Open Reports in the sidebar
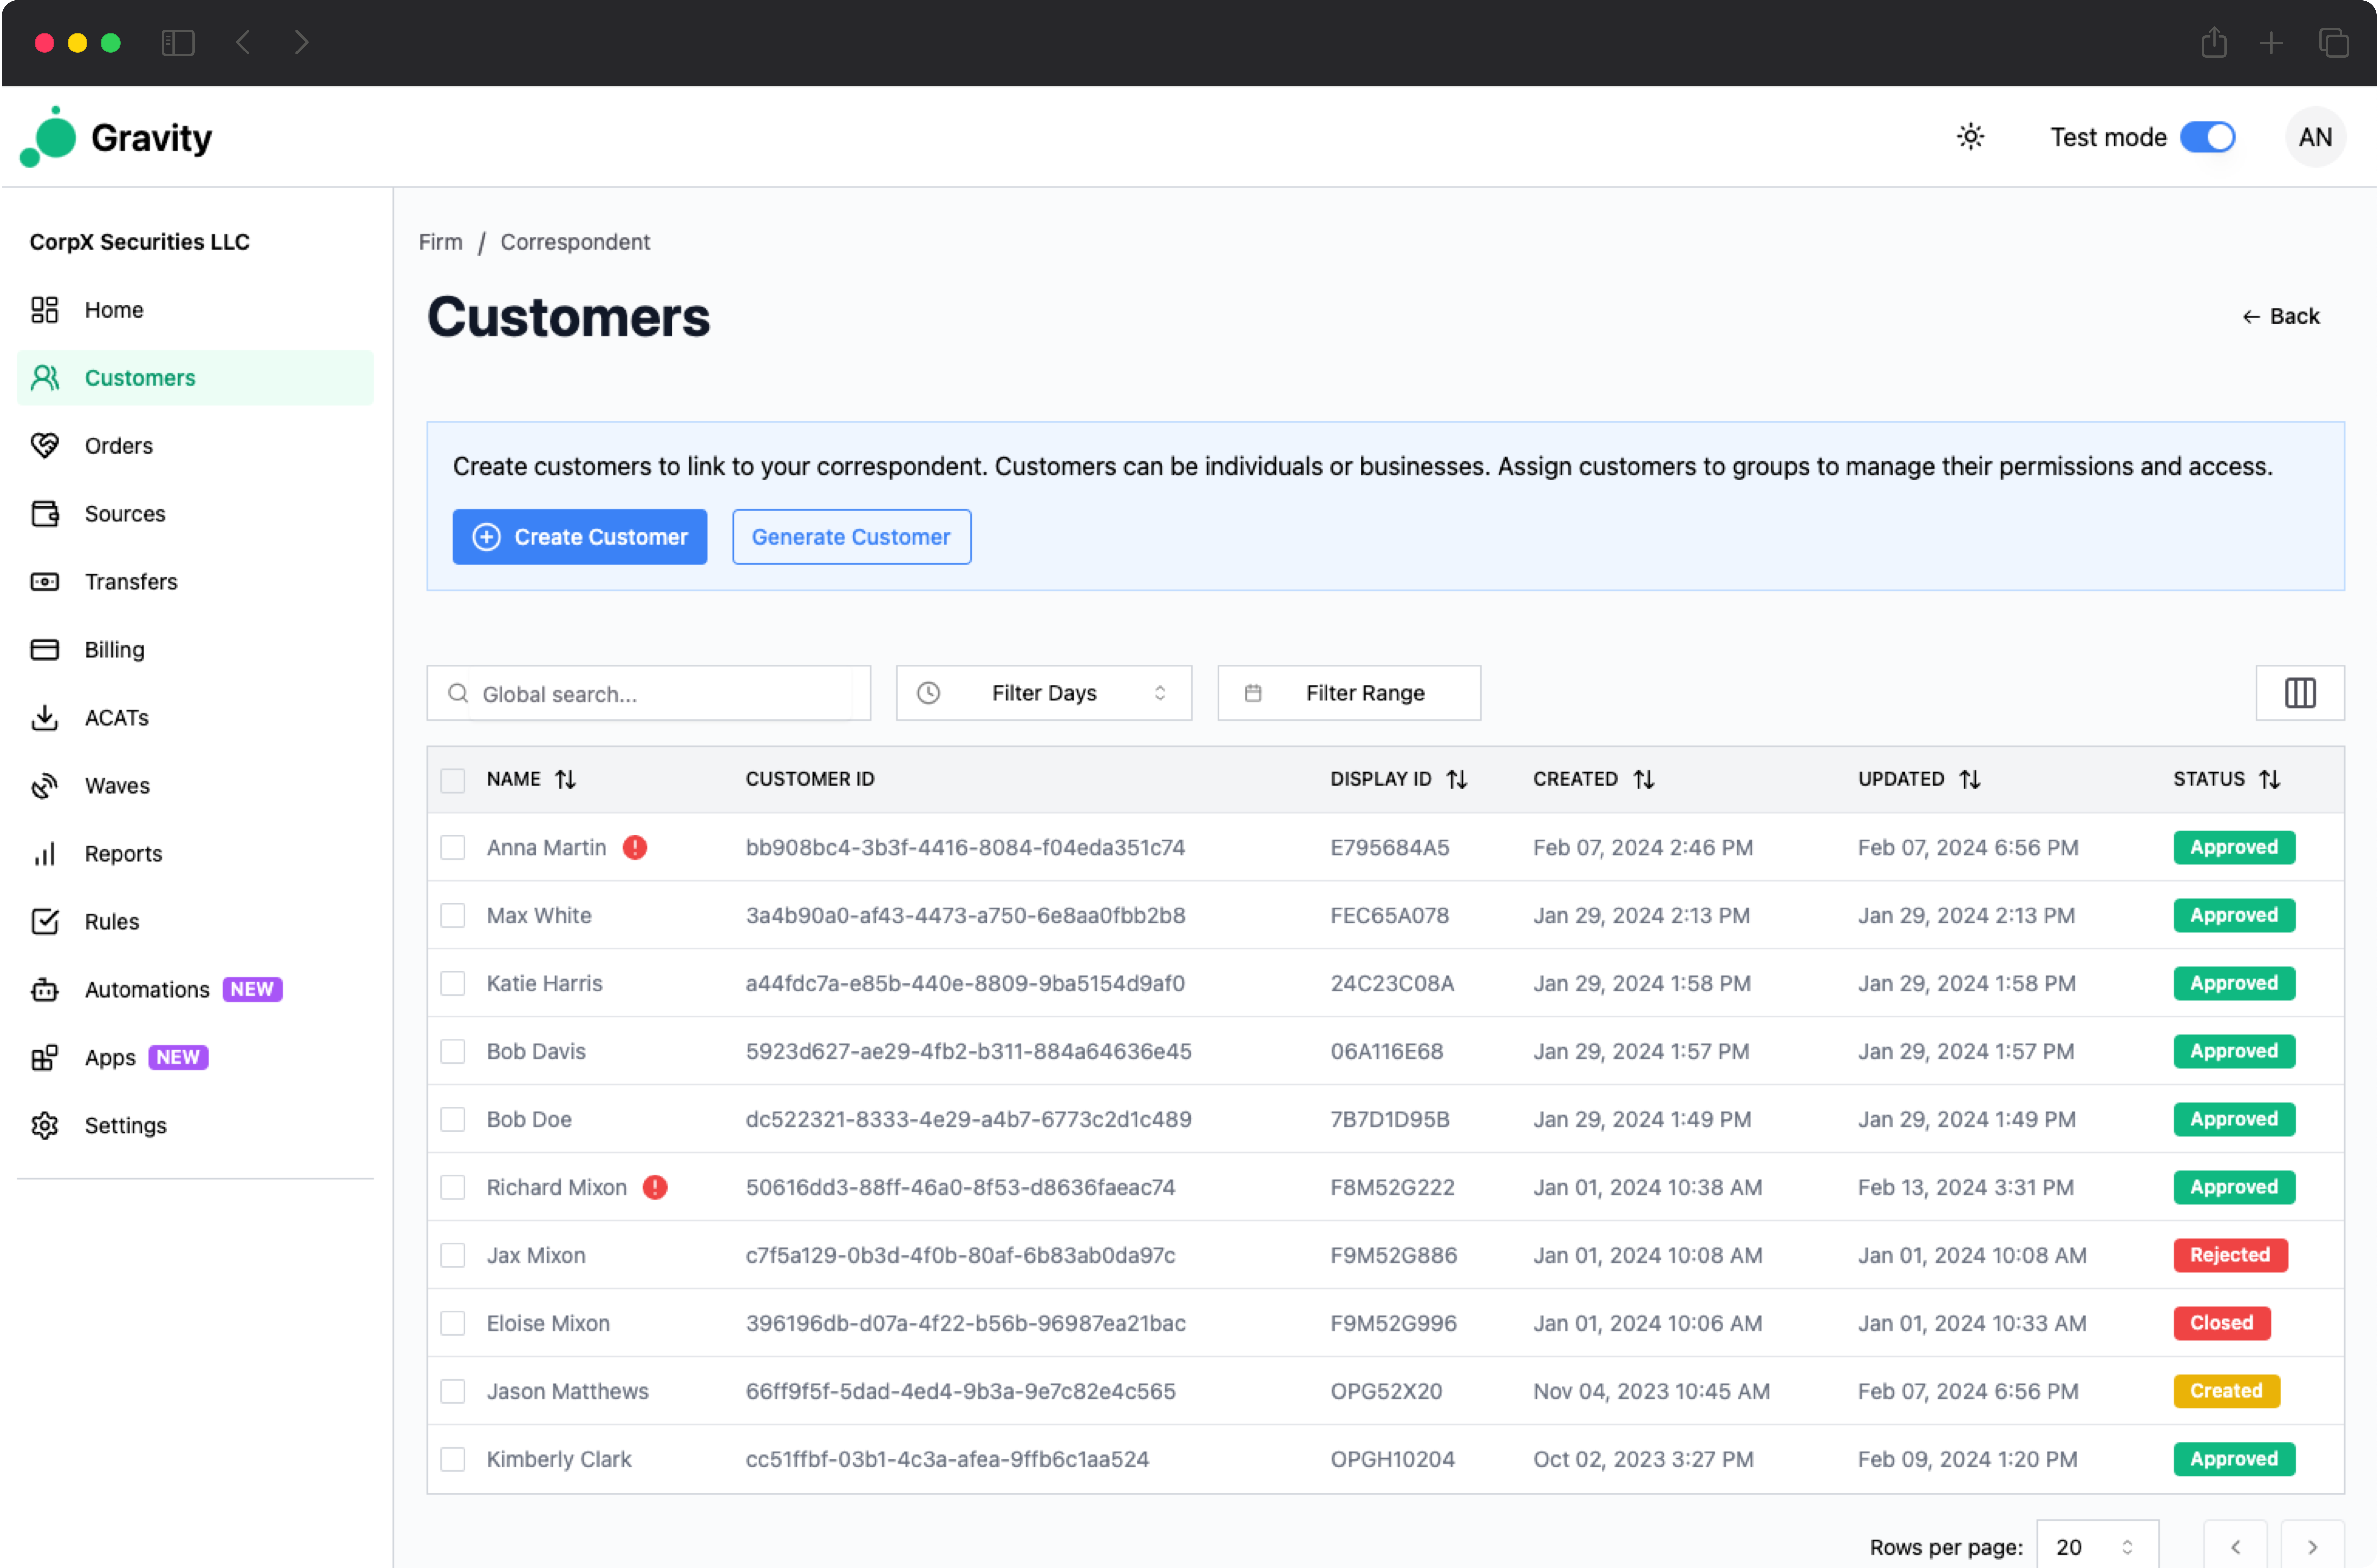Viewport: 2377px width, 1568px height. (x=195, y=854)
